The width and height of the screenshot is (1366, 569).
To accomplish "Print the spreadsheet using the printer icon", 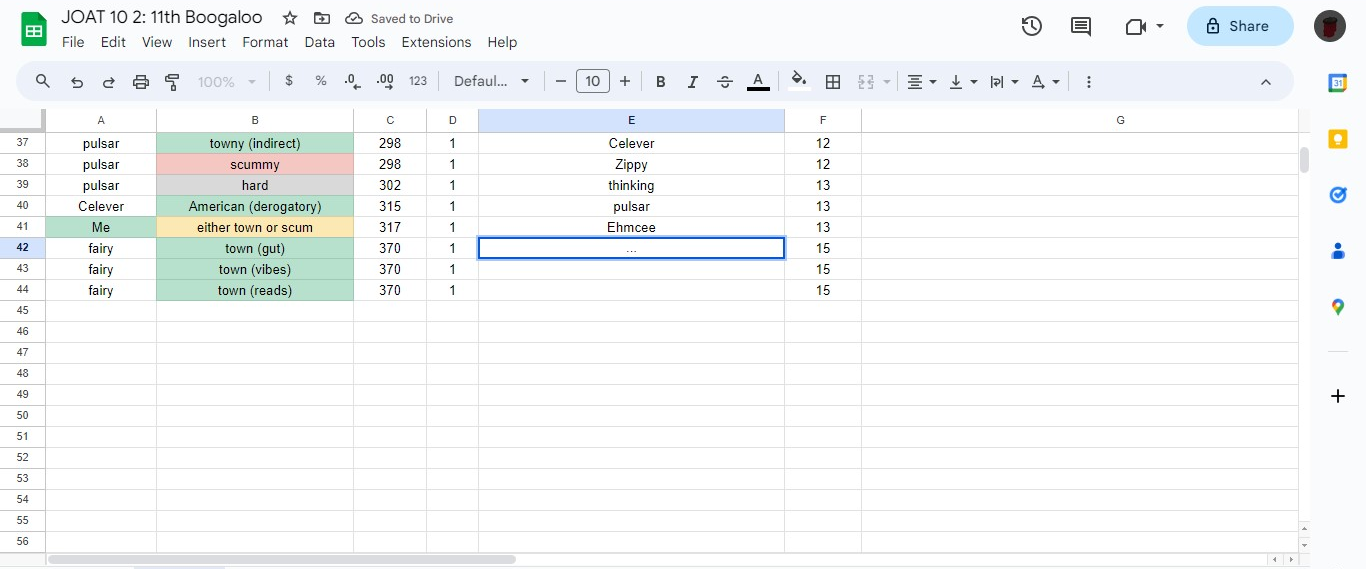I will [x=141, y=82].
